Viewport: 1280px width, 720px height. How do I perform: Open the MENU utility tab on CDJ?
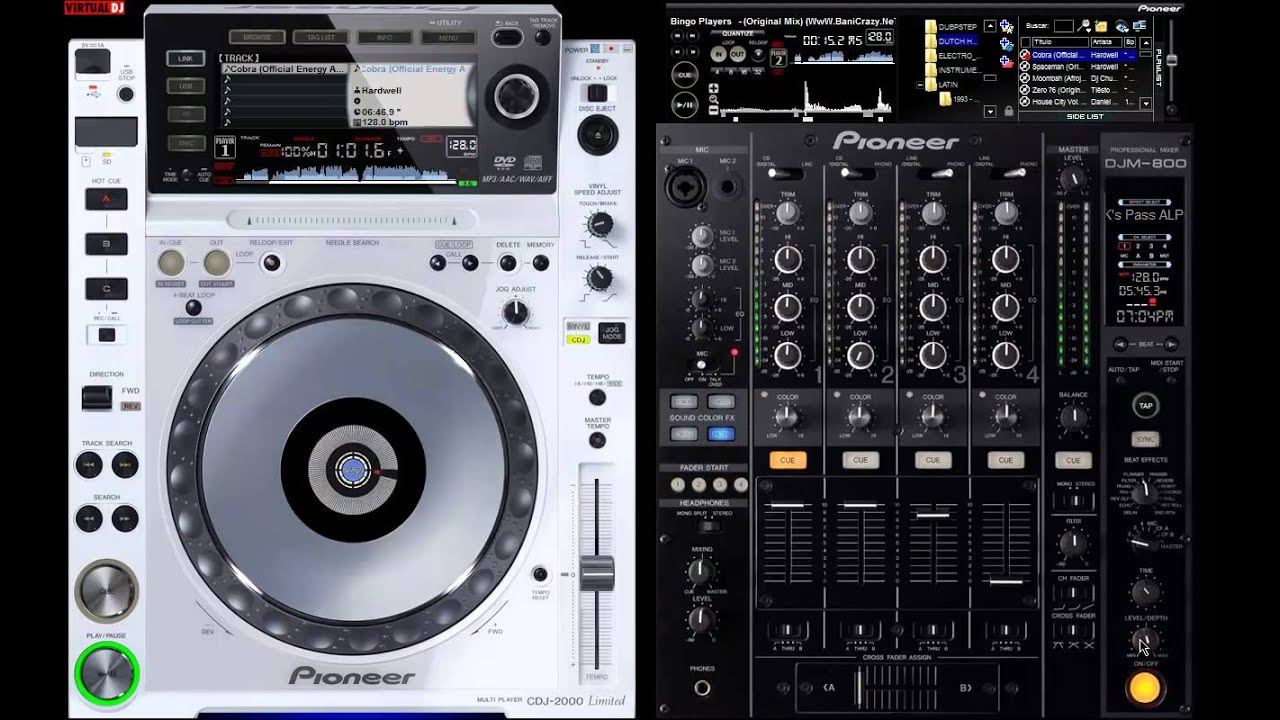pos(448,37)
